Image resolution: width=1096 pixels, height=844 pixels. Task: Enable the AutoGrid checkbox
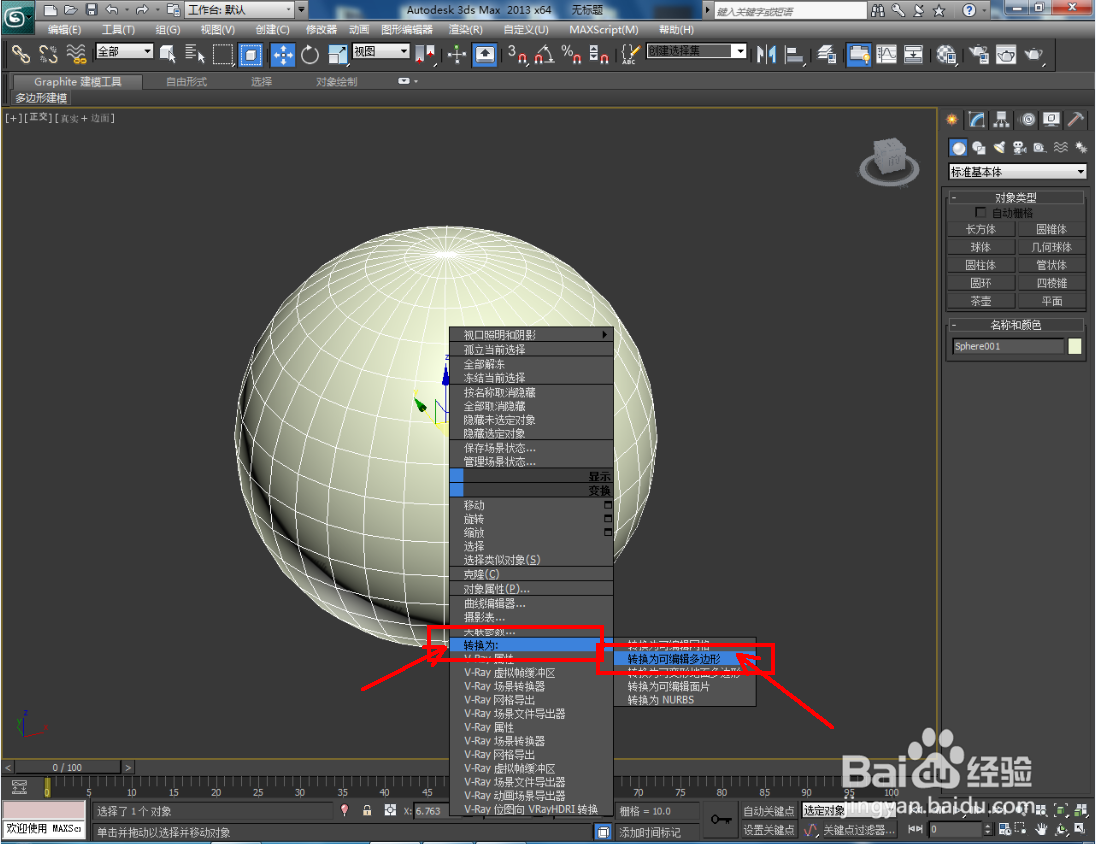pyautogui.click(x=980, y=212)
